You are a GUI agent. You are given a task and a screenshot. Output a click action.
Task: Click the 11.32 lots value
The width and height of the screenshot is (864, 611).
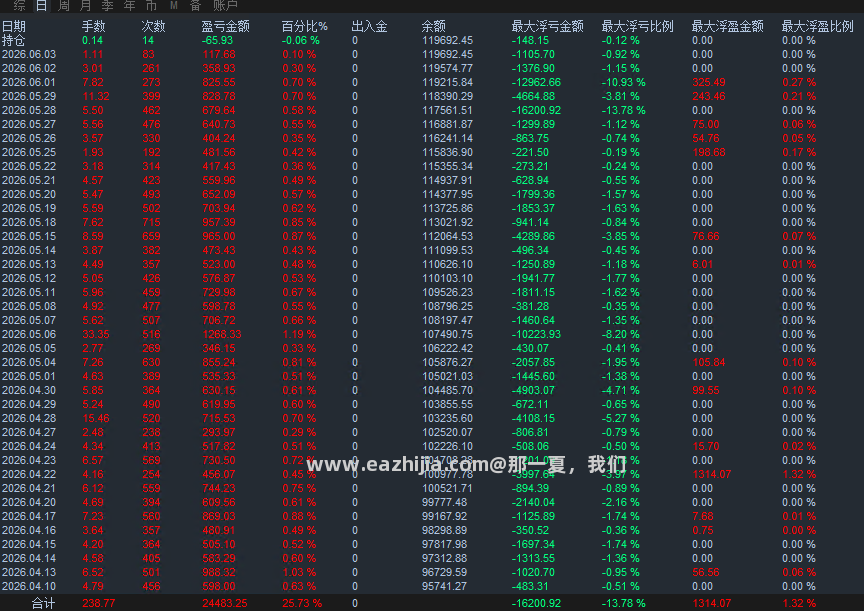pyautogui.click(x=95, y=96)
